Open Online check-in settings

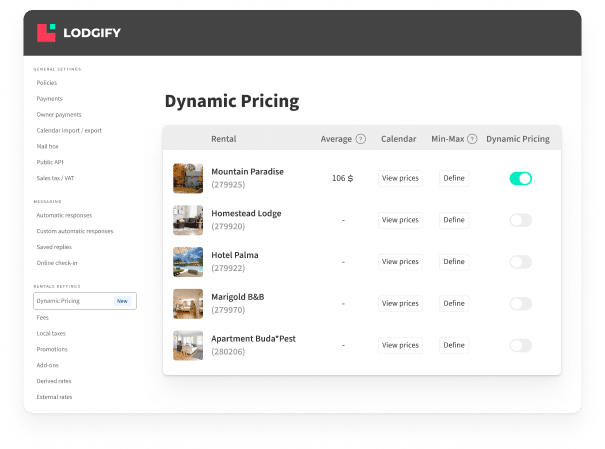point(57,263)
